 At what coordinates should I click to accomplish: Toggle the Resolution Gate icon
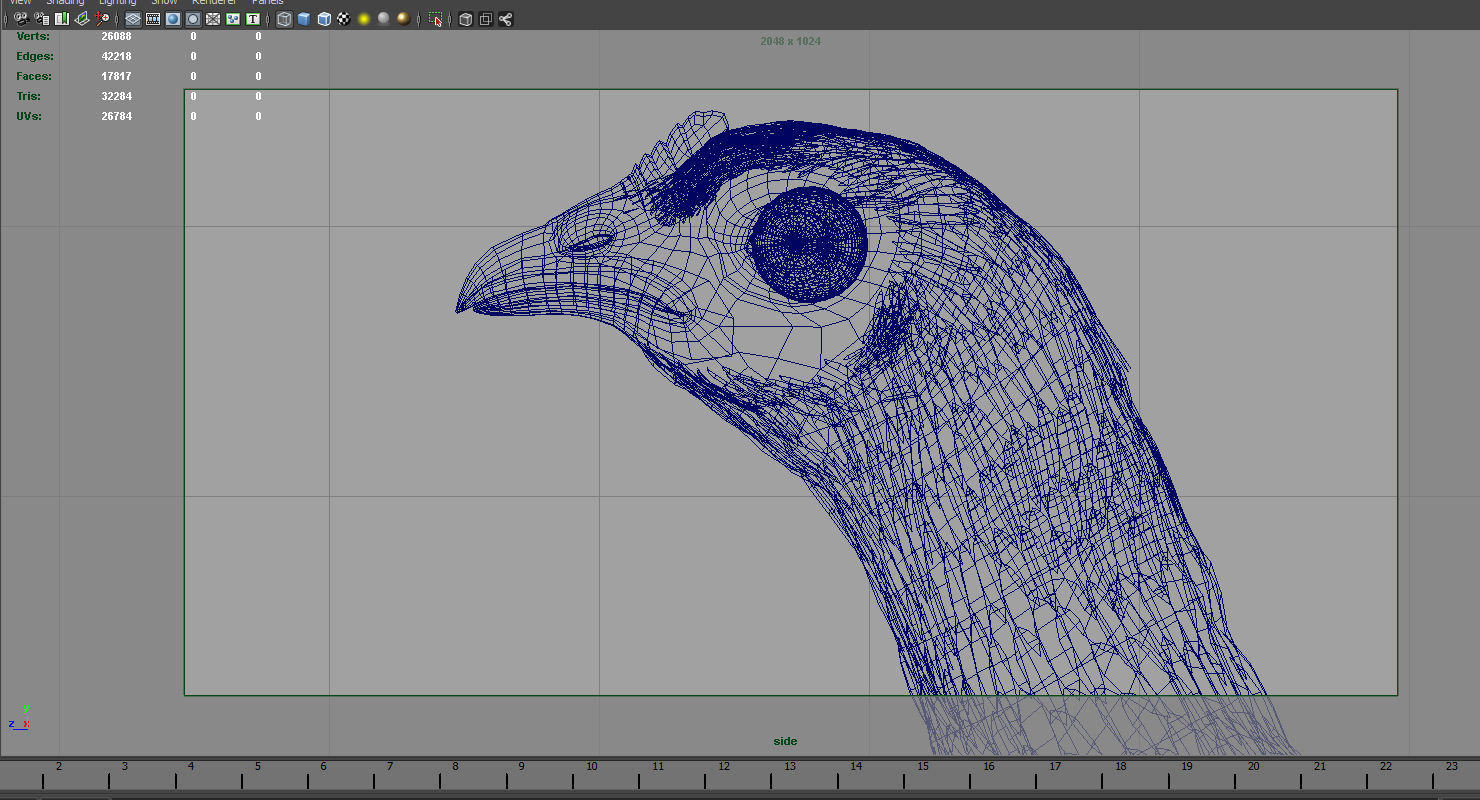[x=173, y=19]
